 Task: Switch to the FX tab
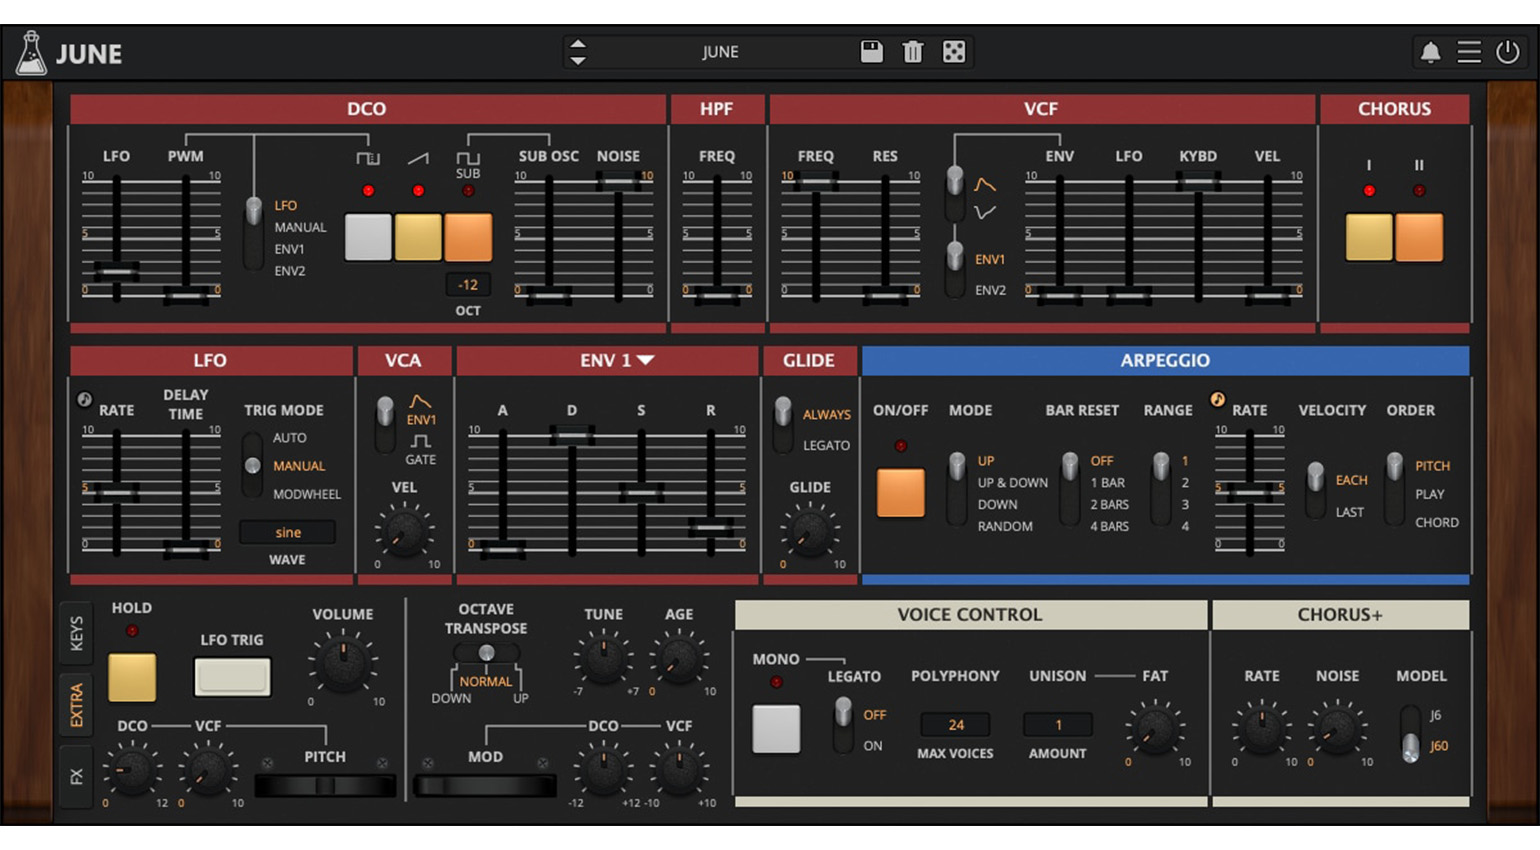coord(77,776)
